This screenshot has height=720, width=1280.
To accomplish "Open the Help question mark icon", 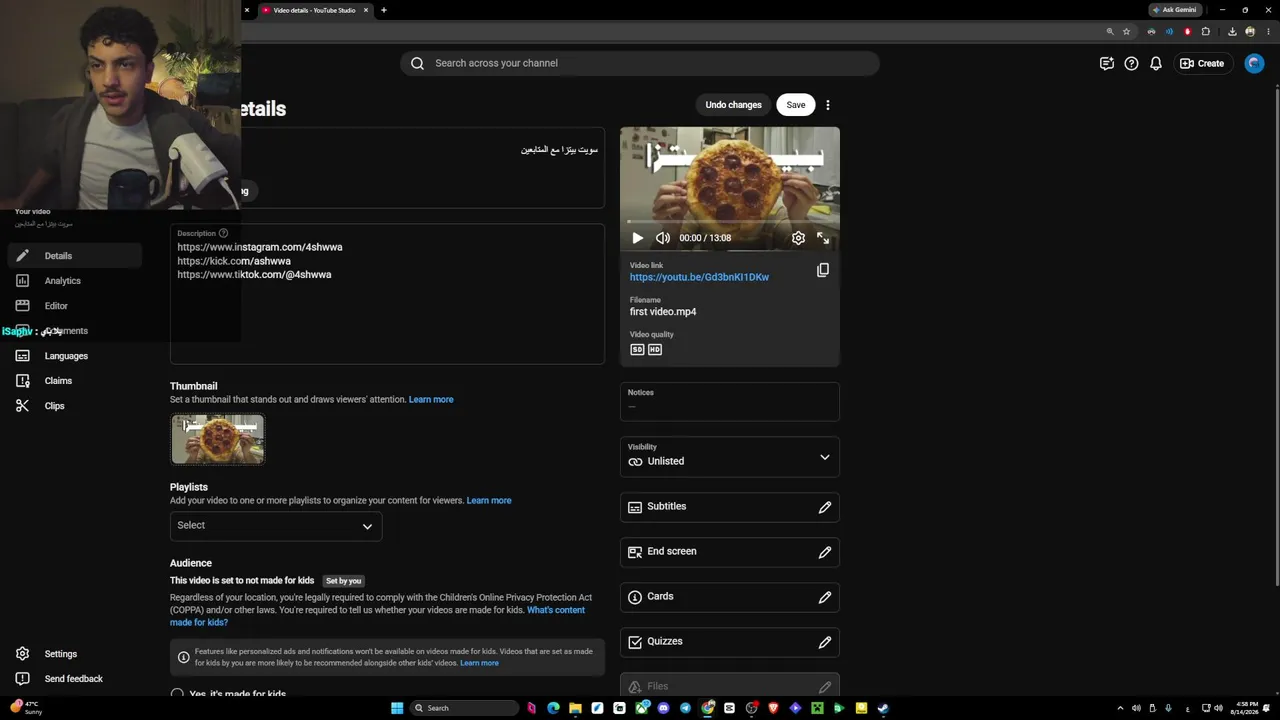I will click(1131, 63).
